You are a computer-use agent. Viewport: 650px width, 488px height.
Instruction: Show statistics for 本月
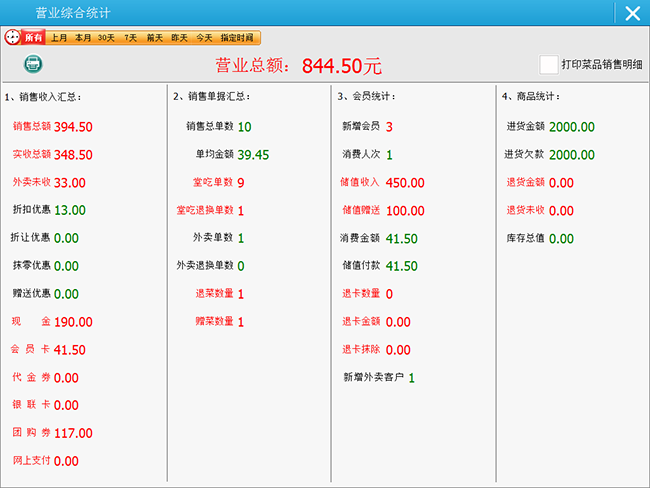[83, 37]
